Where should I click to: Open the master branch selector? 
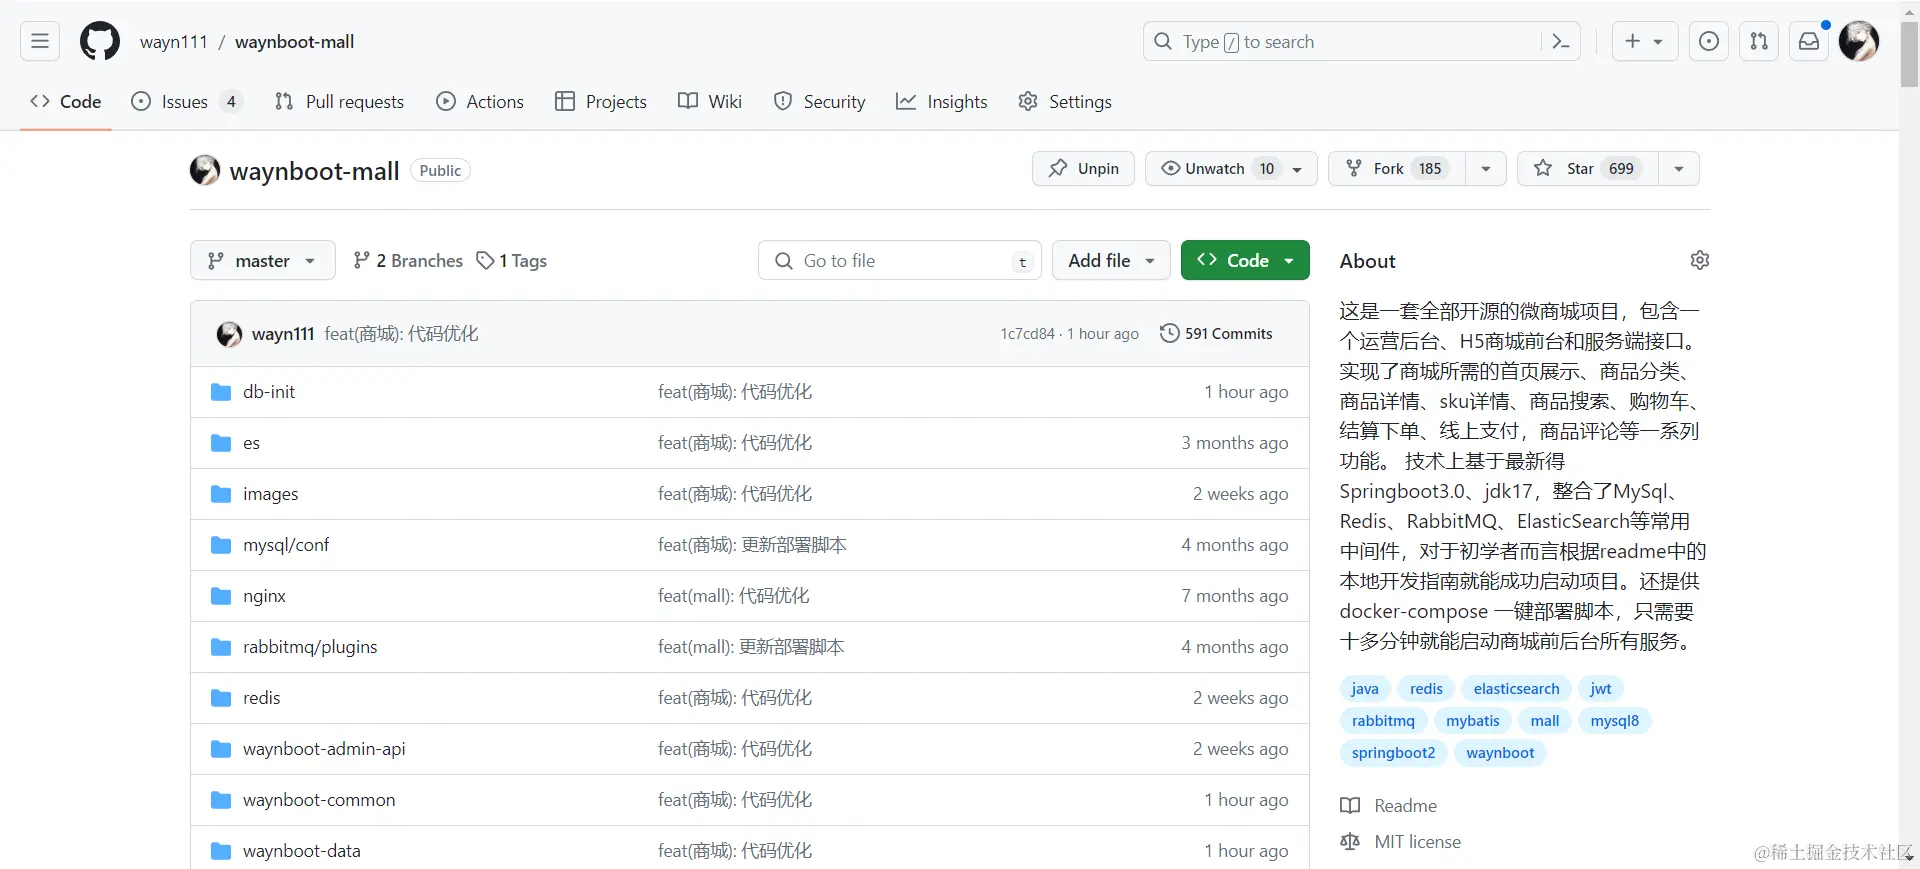click(x=263, y=260)
